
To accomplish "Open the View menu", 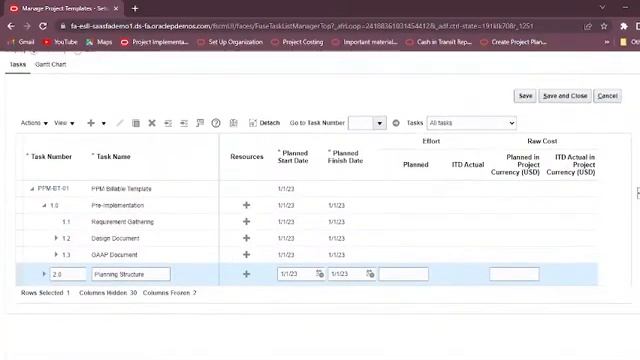I will pos(64,123).
